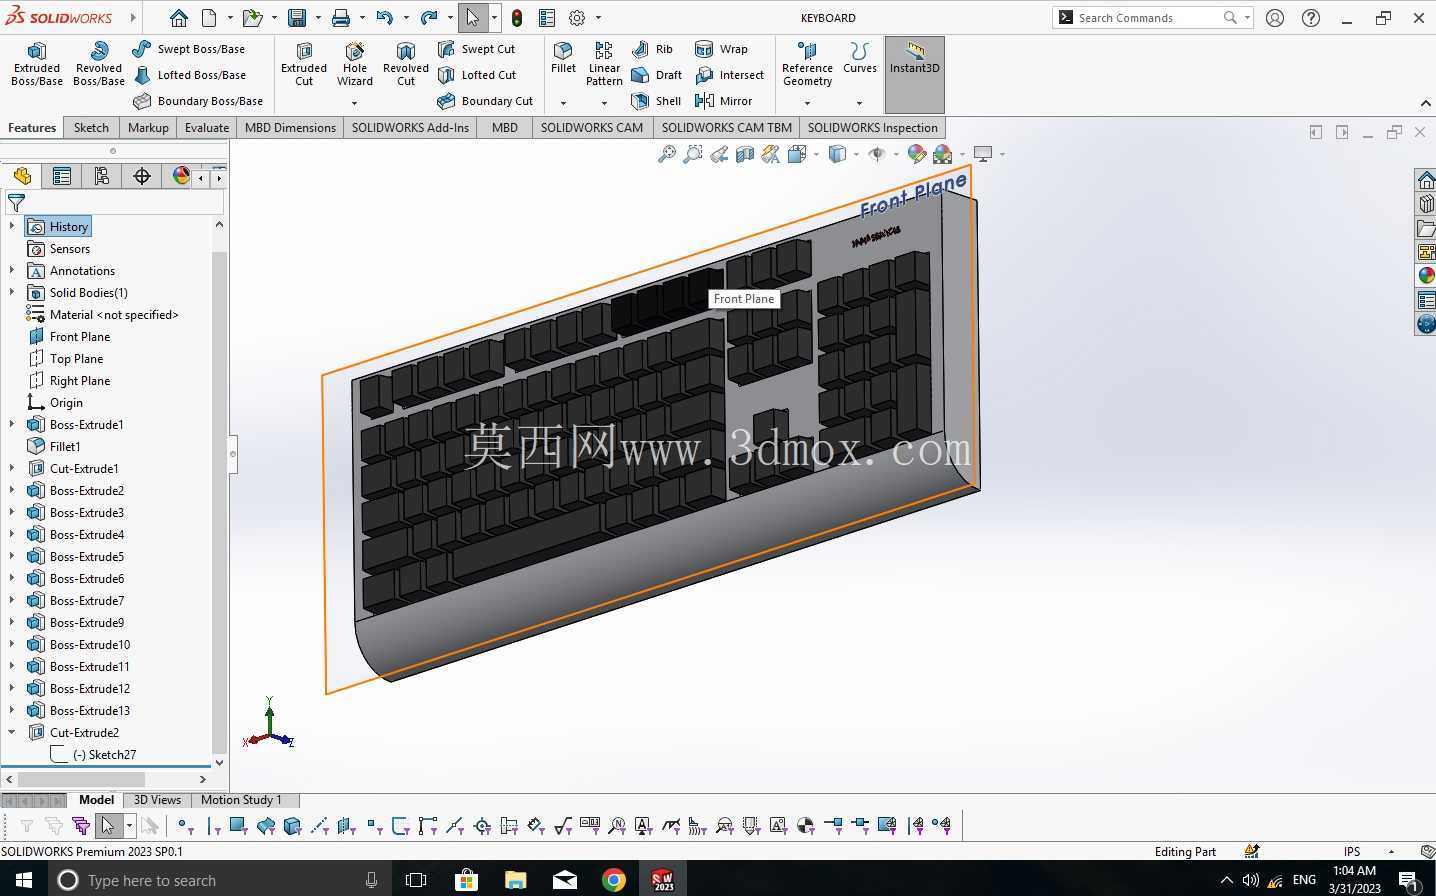Viewport: 1436px width, 896px height.
Task: Start an Extruded Cut
Action: coord(304,64)
